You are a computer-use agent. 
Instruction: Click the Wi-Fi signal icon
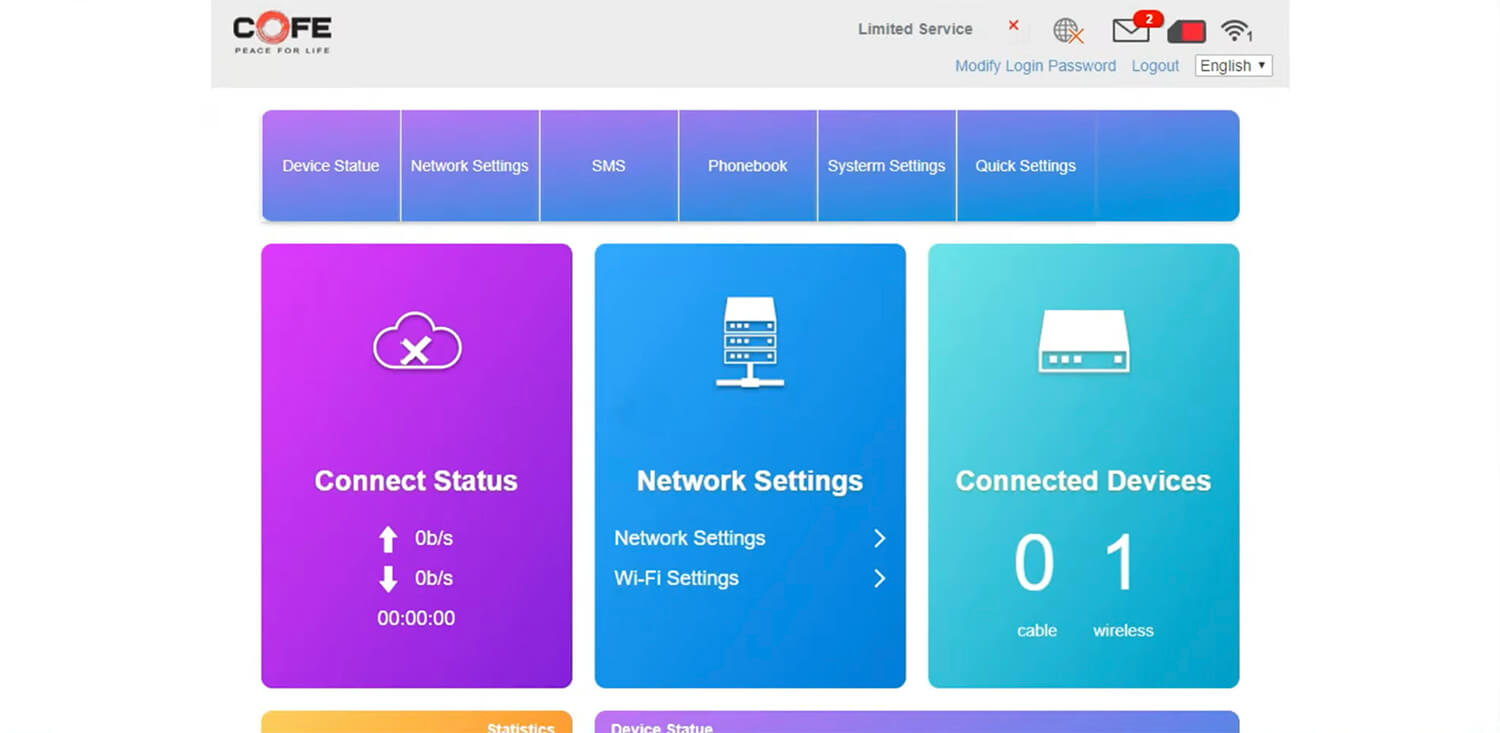pos(1236,31)
